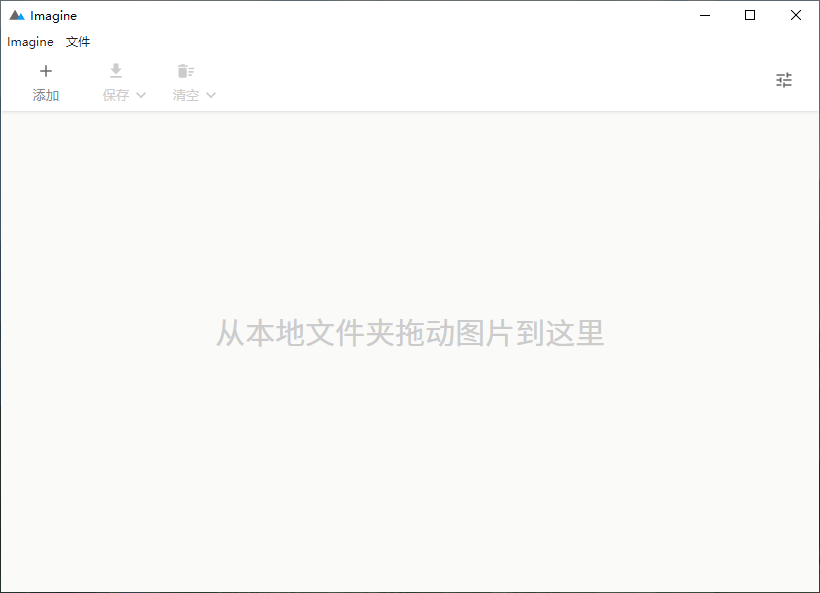820x593 pixels.
Task: Click the 保存 text label
Action: pyautogui.click(x=116, y=95)
